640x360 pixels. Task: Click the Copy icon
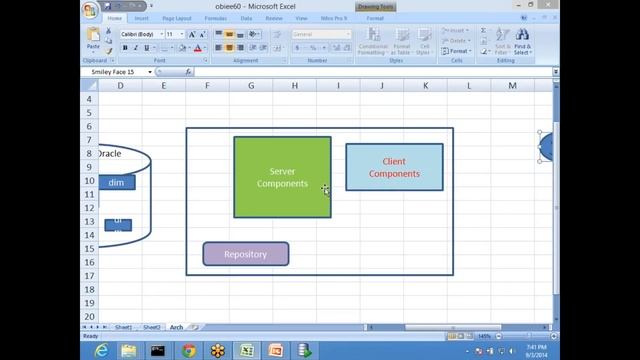point(109,41)
